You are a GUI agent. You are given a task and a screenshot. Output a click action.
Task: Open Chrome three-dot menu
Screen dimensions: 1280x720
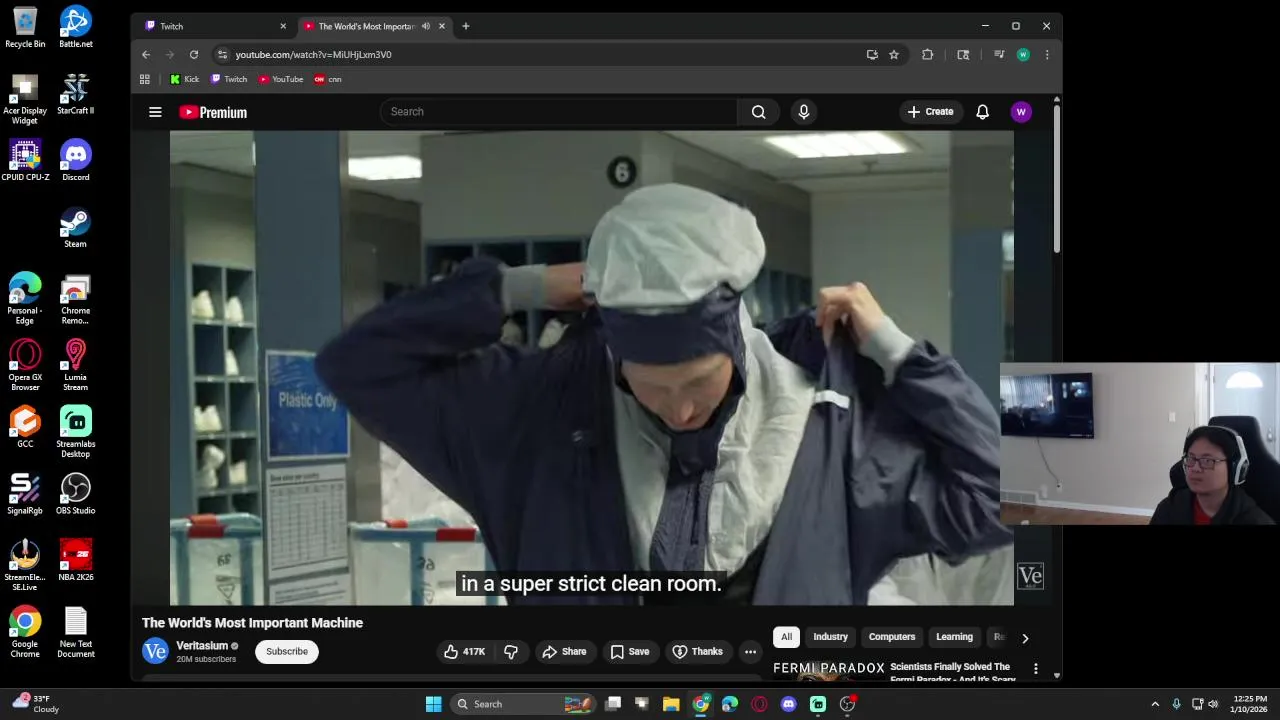tap(1046, 55)
